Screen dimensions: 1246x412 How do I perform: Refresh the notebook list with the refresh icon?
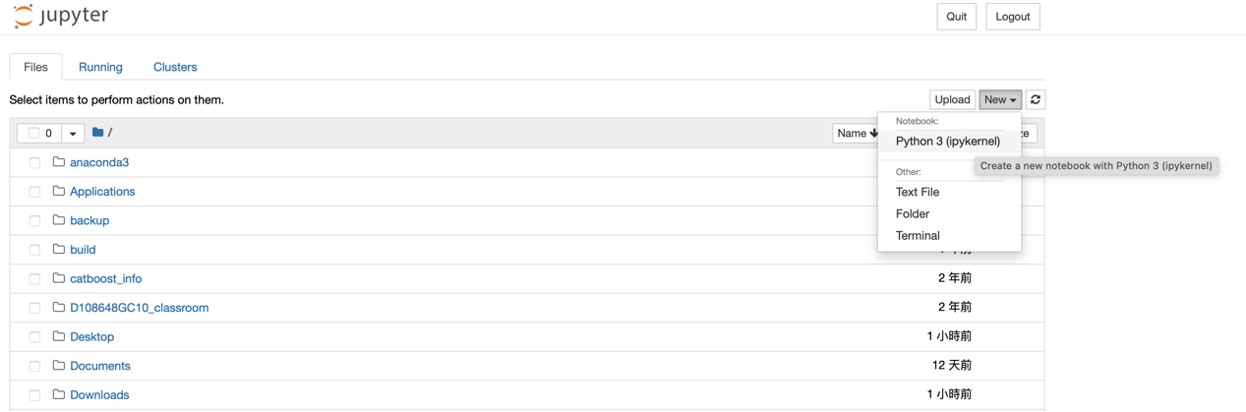1036,100
